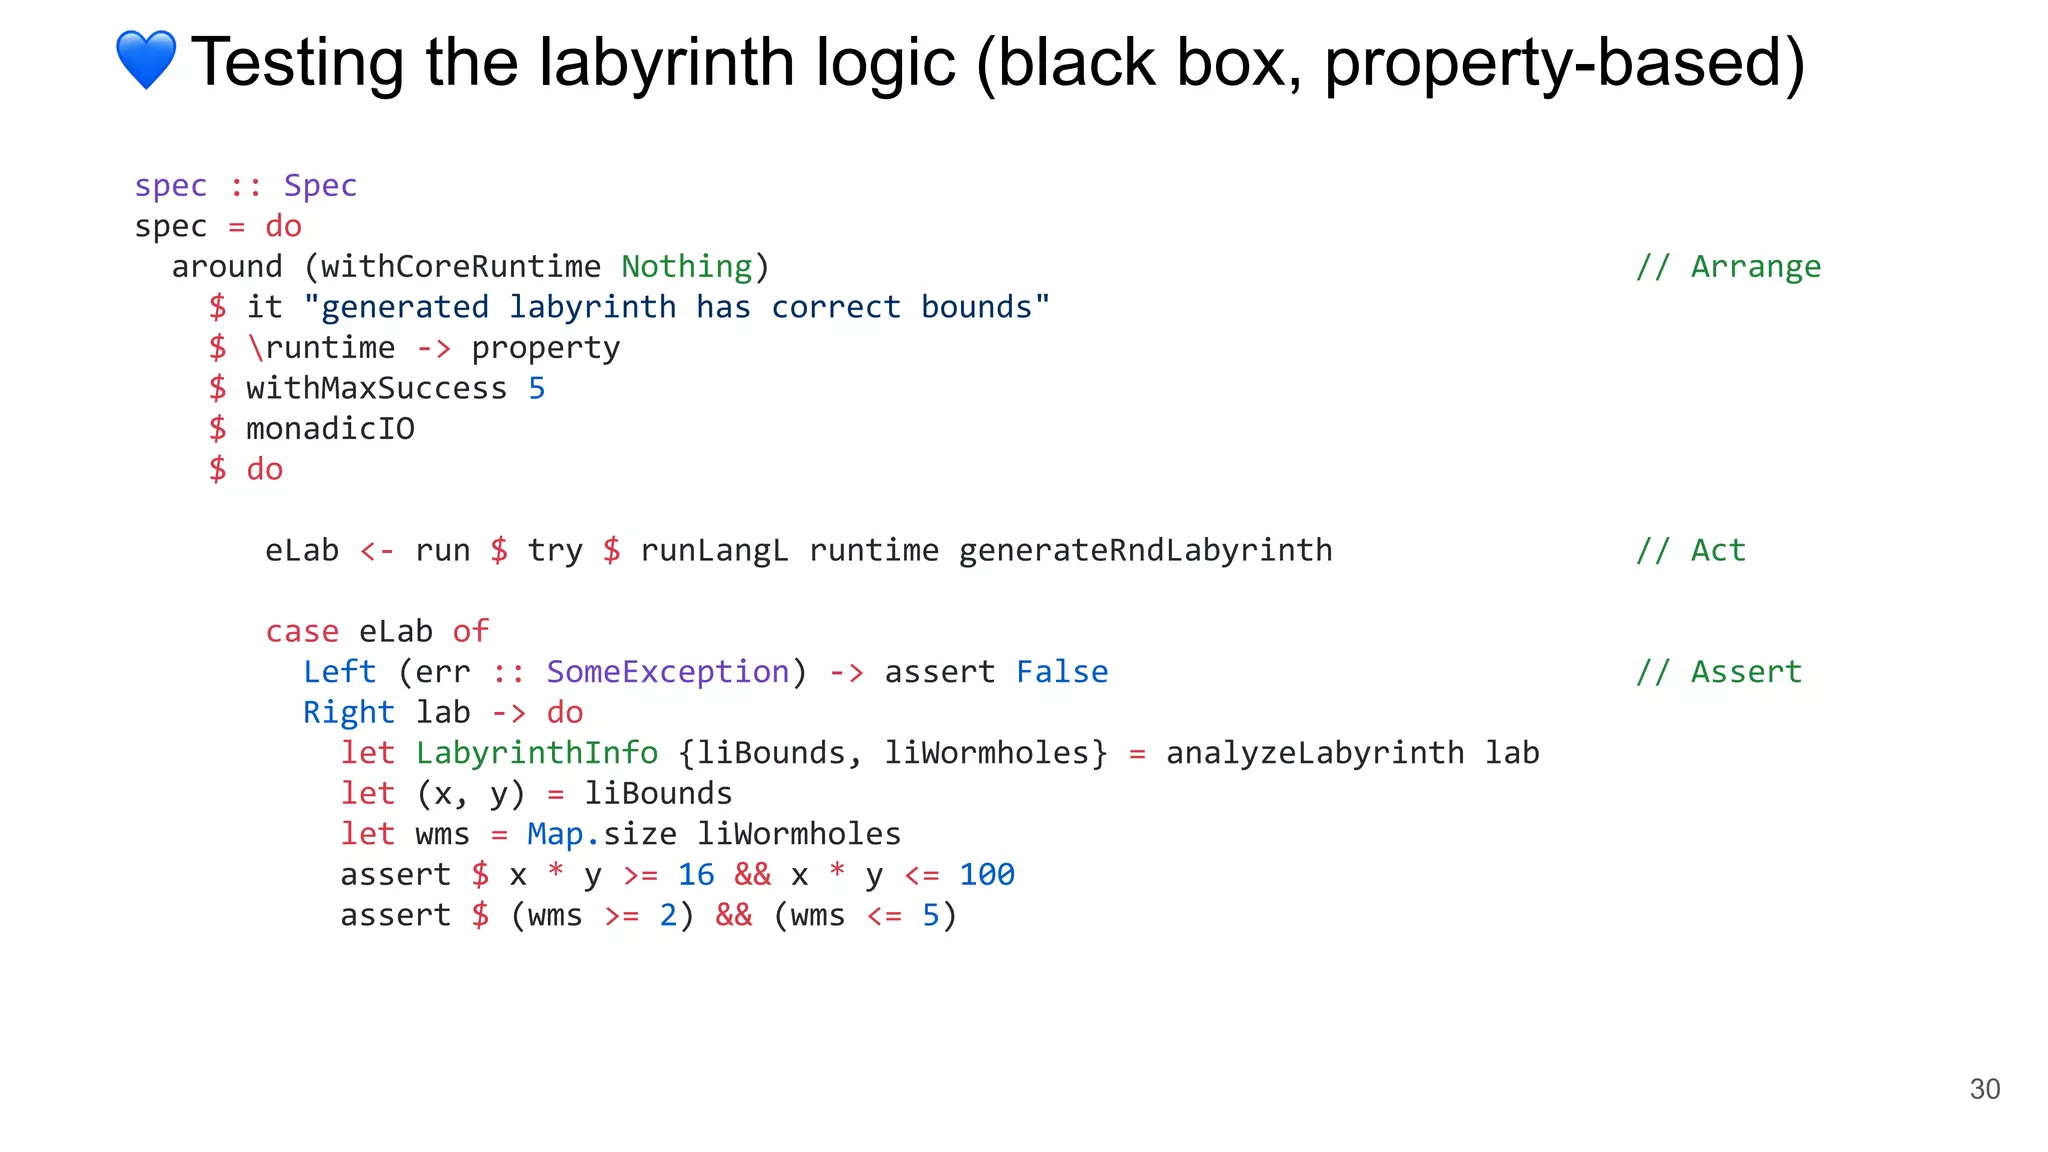
Task: Click the blue heart icon in title
Action: (146, 60)
